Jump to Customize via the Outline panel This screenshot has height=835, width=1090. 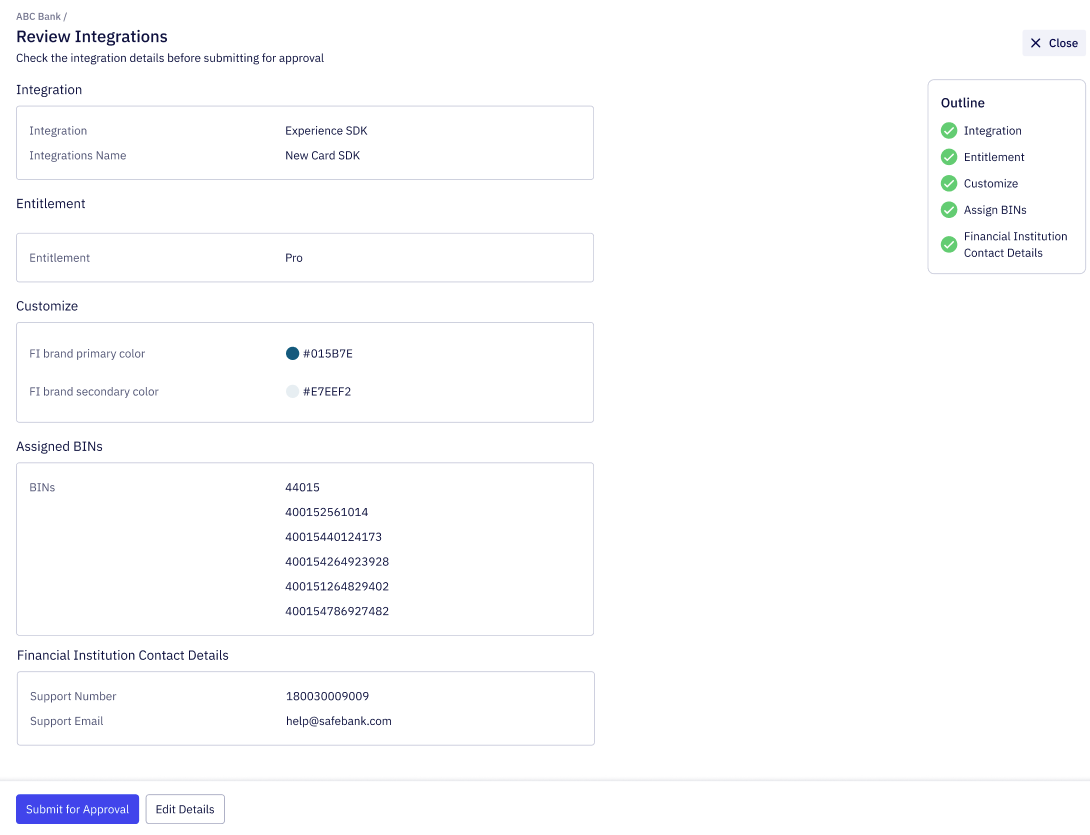click(990, 183)
